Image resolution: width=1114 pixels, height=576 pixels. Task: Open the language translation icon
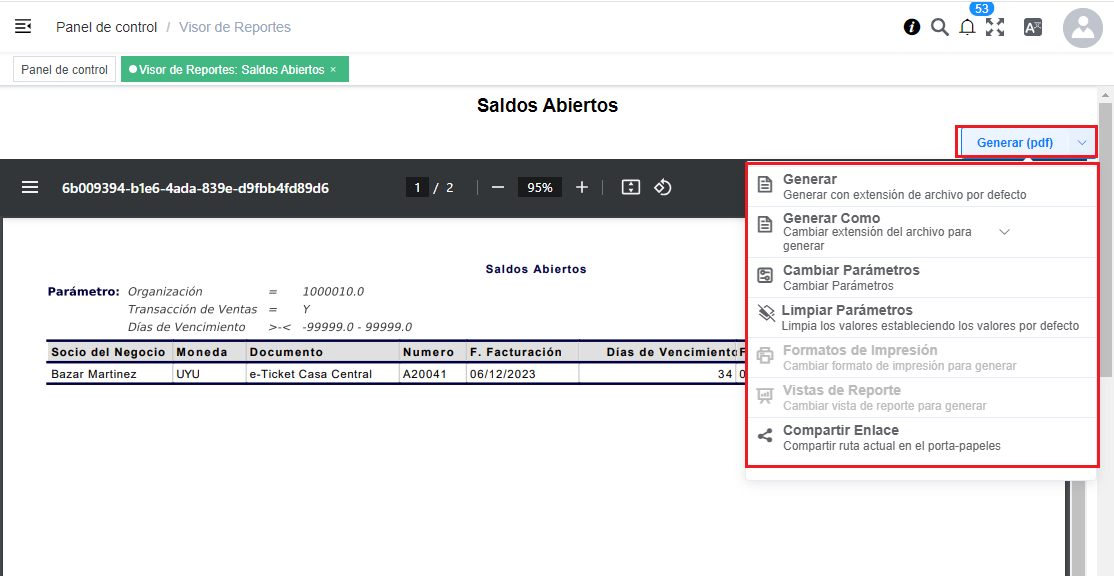(x=1032, y=27)
